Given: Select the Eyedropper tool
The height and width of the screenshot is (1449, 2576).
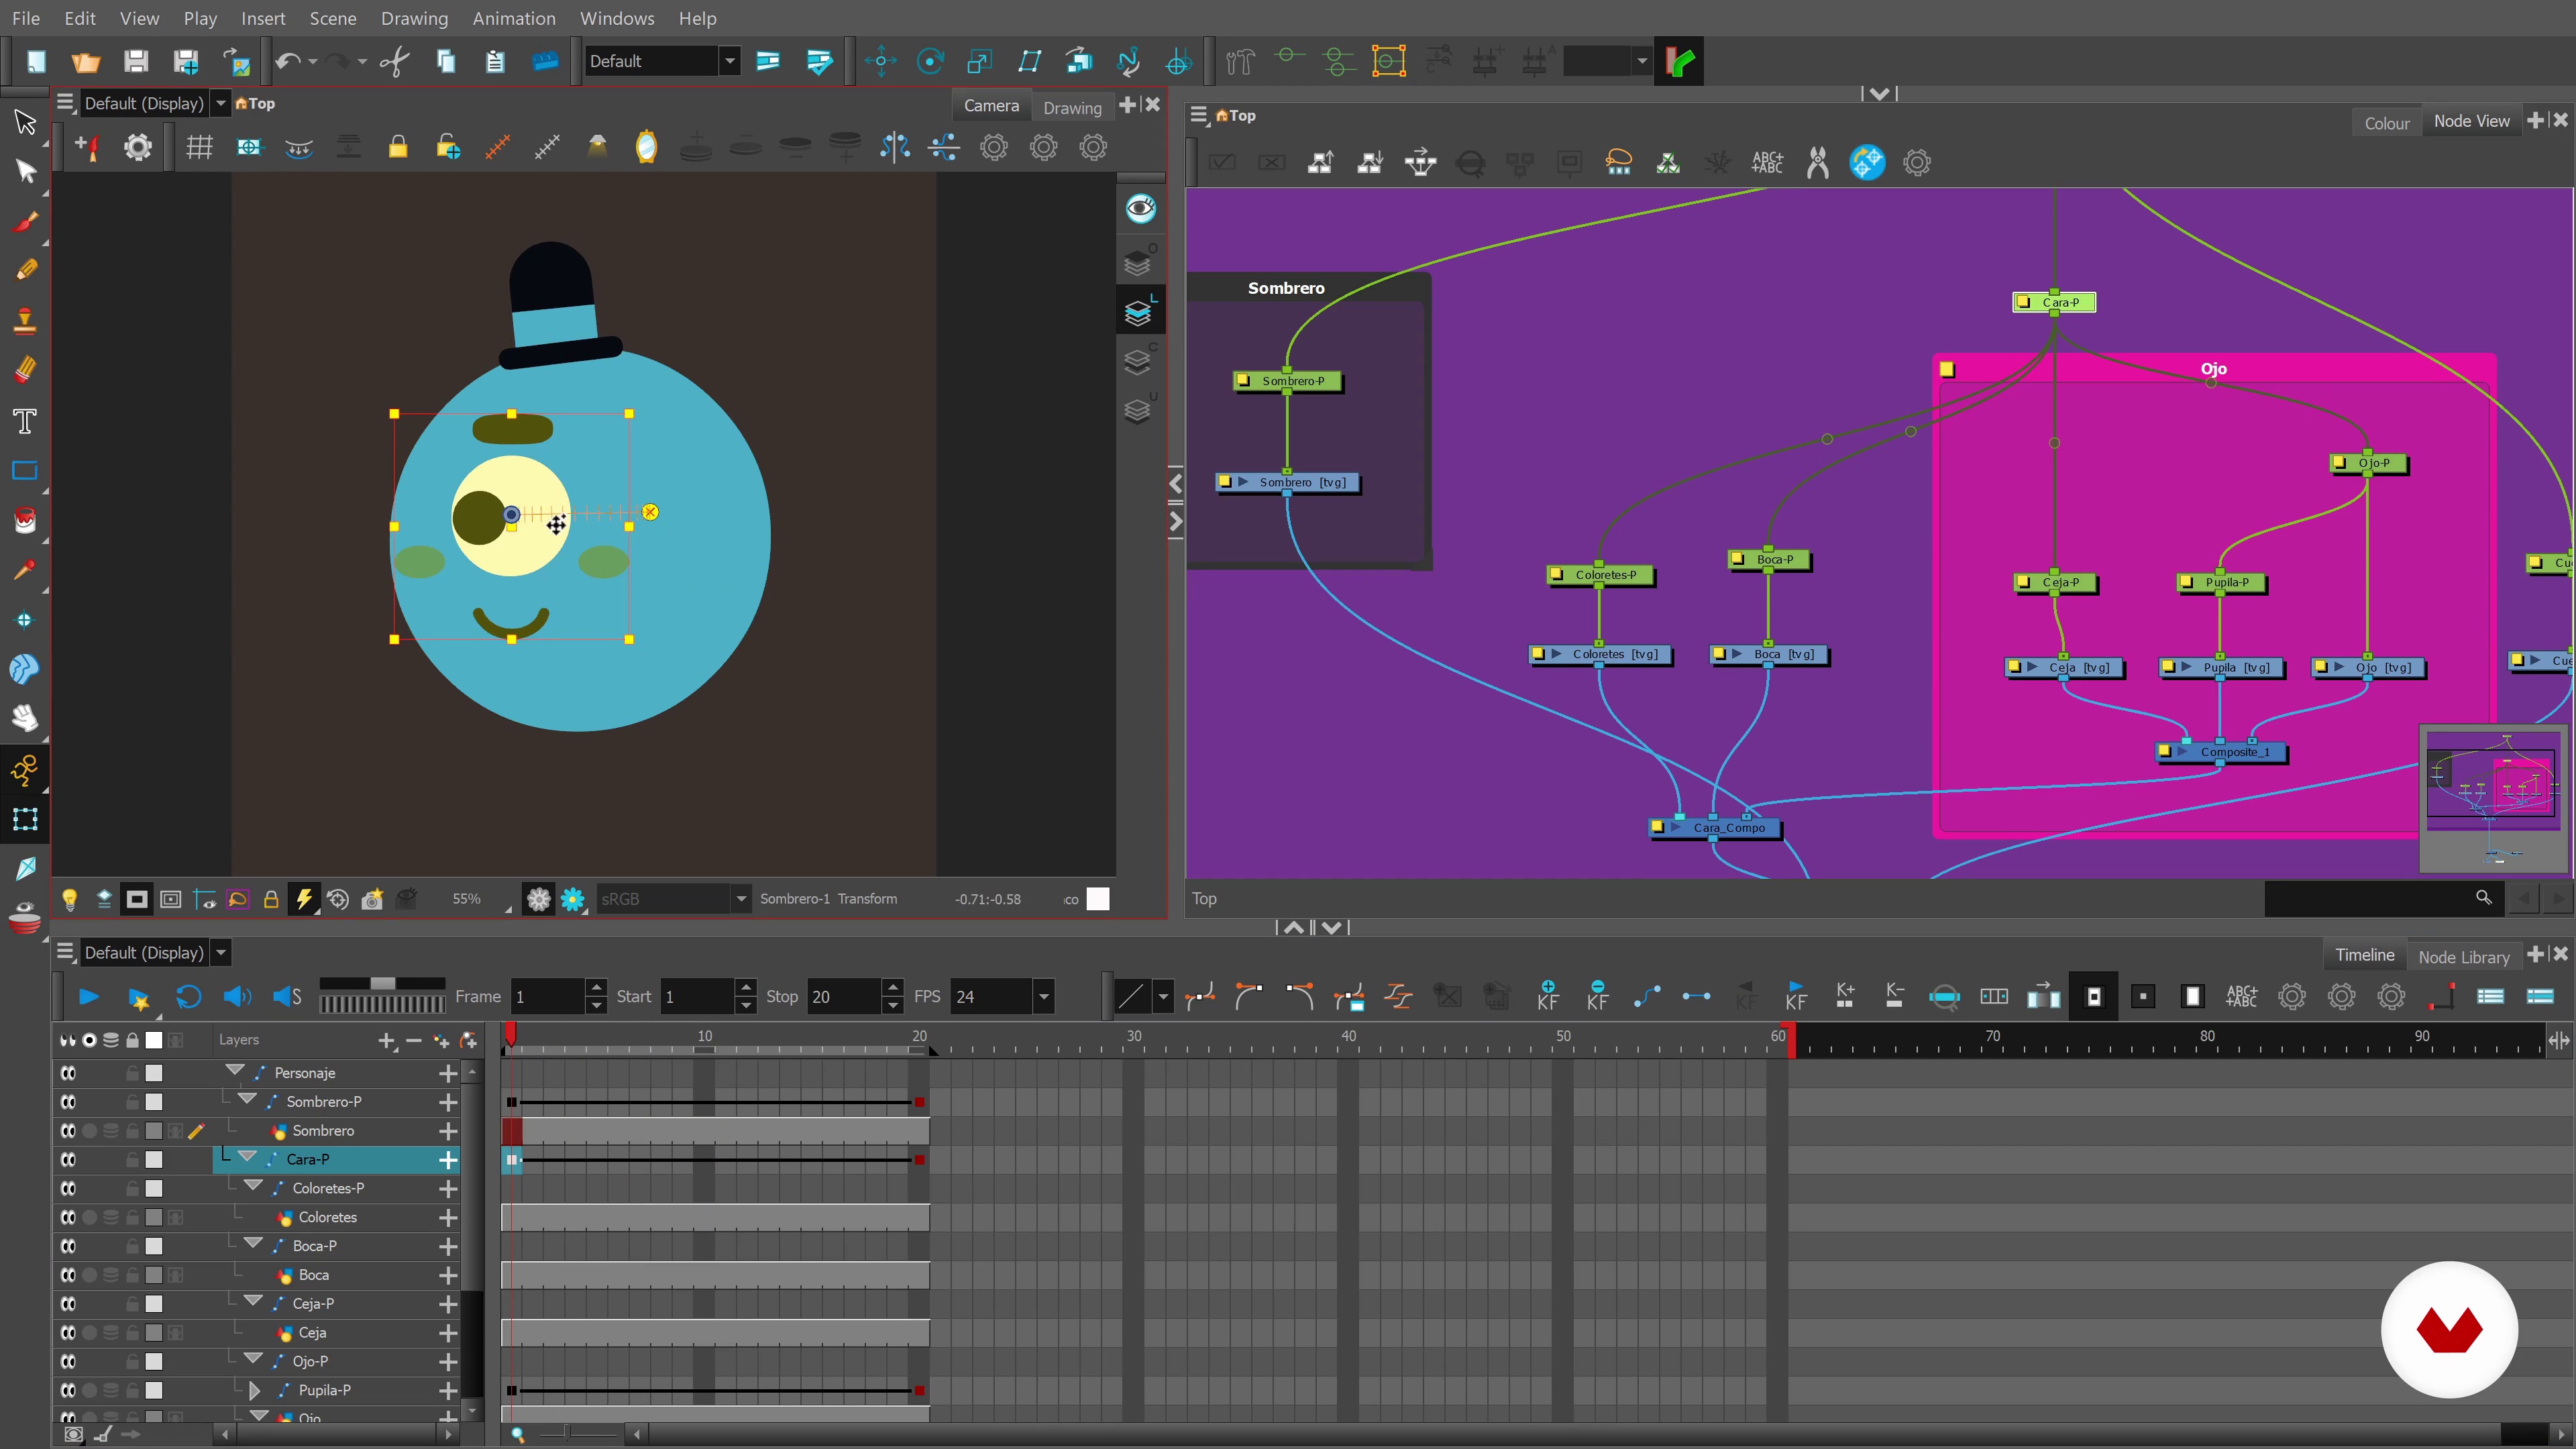Looking at the screenshot, I should 25,571.
